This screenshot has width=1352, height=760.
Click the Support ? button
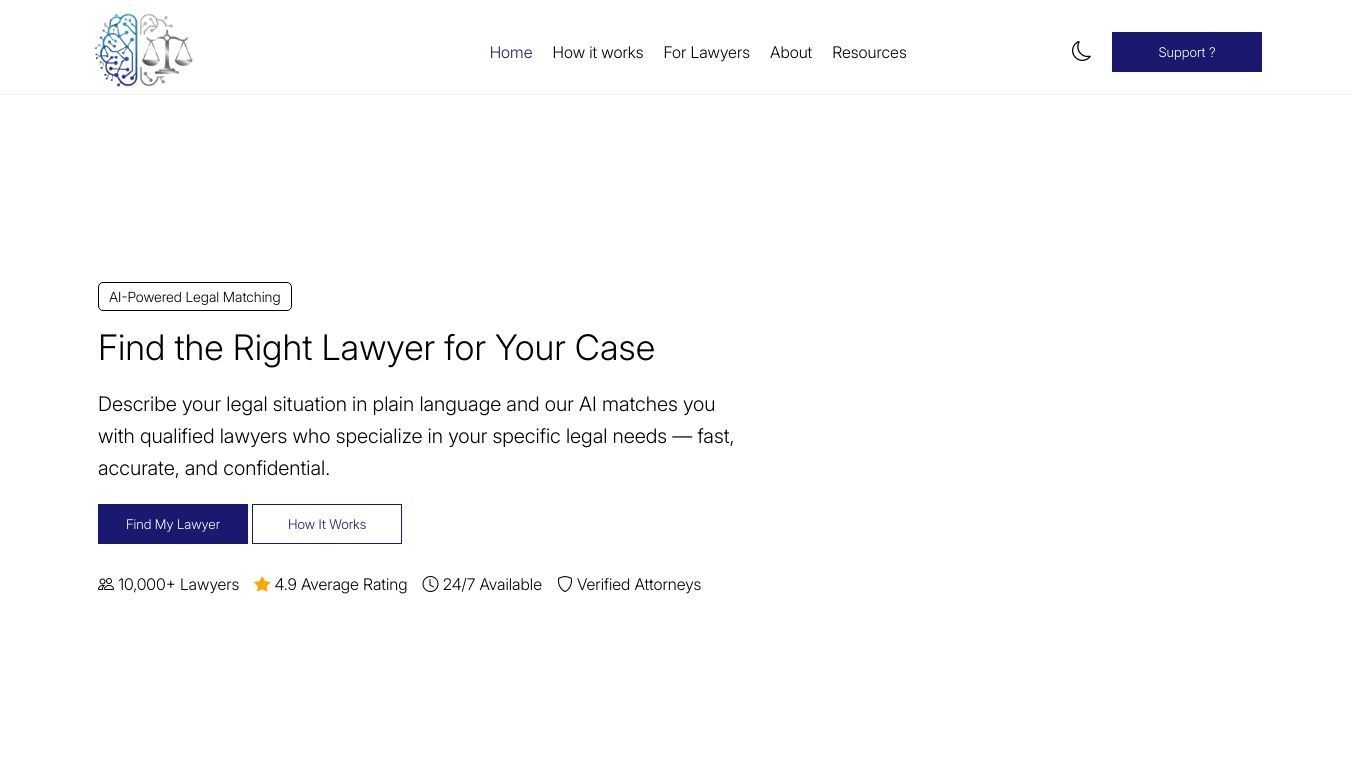point(1186,52)
